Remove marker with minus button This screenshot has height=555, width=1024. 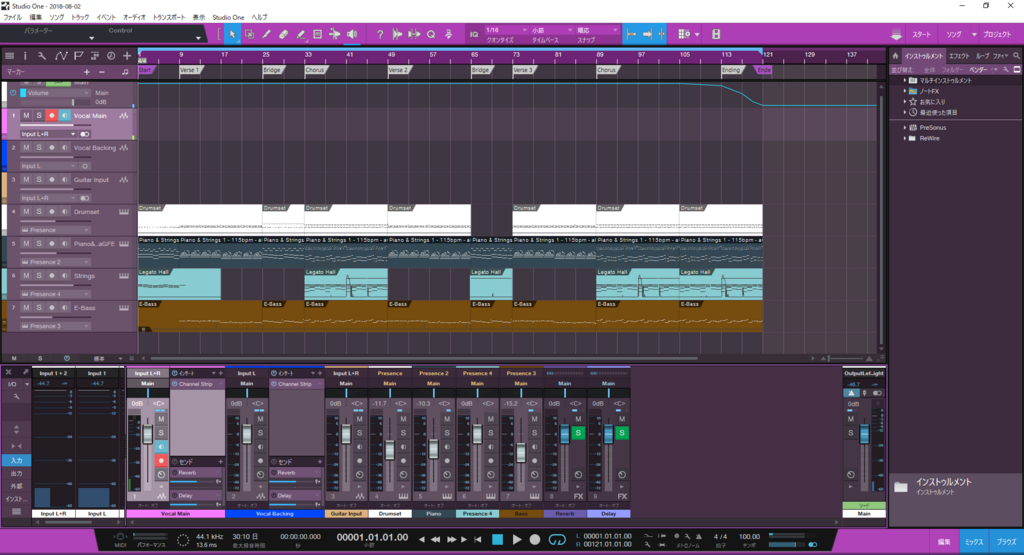tap(102, 72)
